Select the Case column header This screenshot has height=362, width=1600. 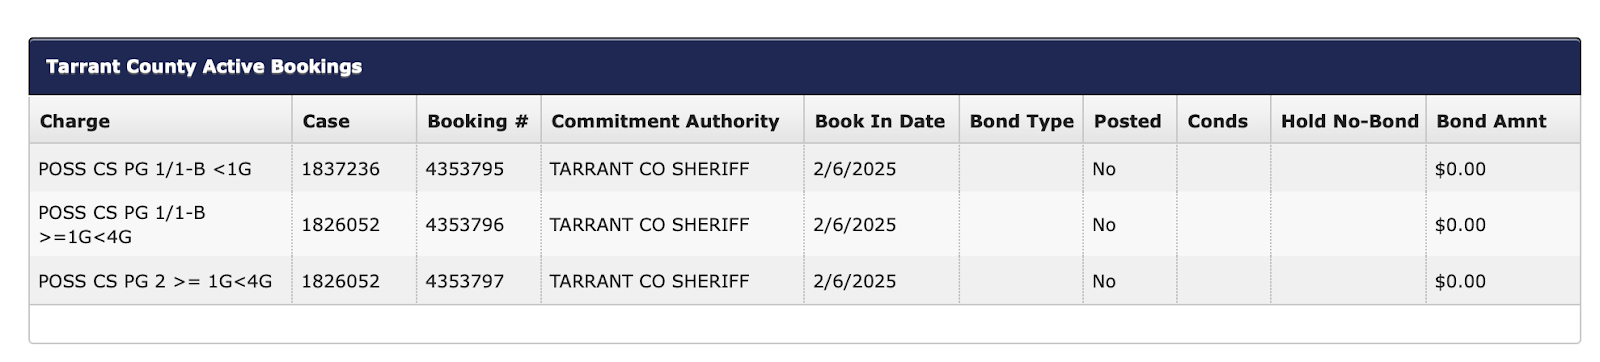click(326, 121)
